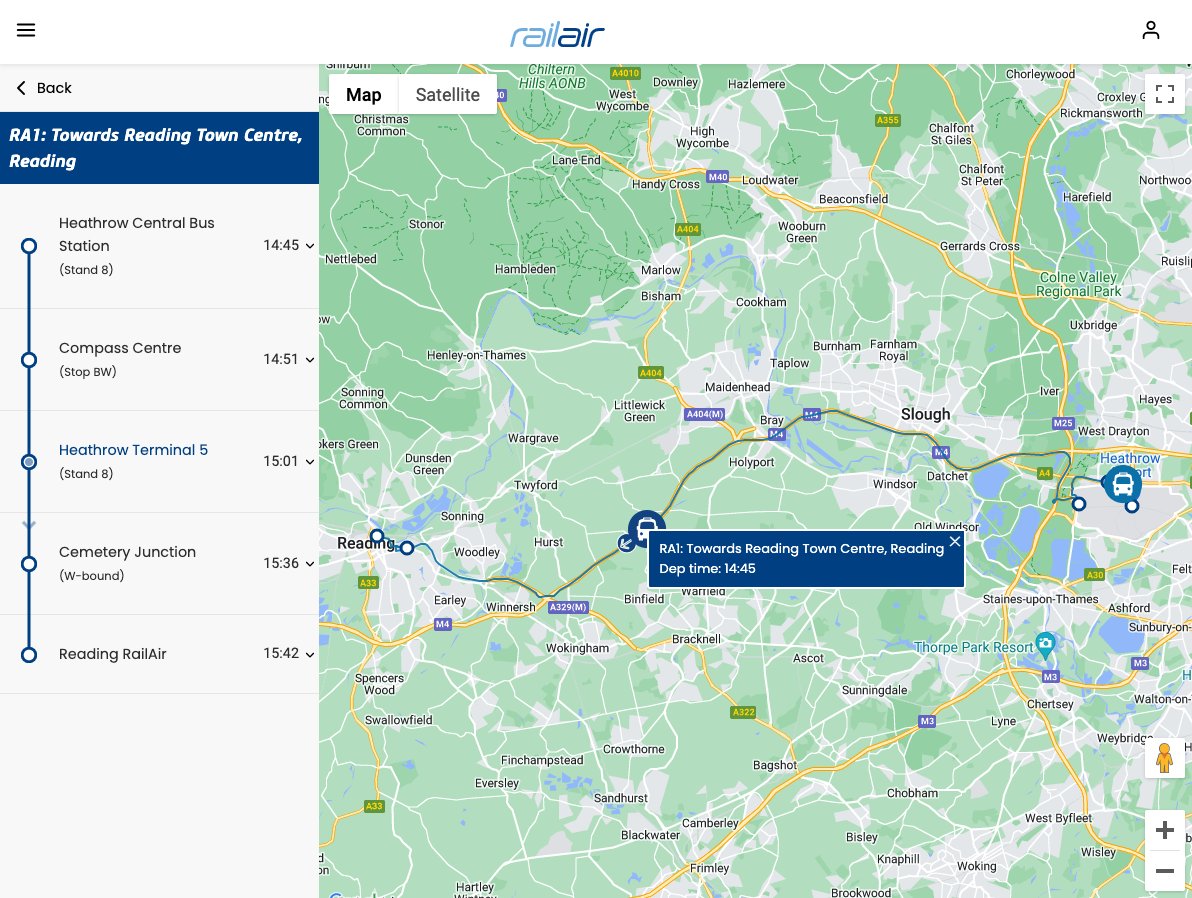Image resolution: width=1192 pixels, height=898 pixels.
Task: Click the Chiltern Hills AONB label
Action: click(x=553, y=76)
